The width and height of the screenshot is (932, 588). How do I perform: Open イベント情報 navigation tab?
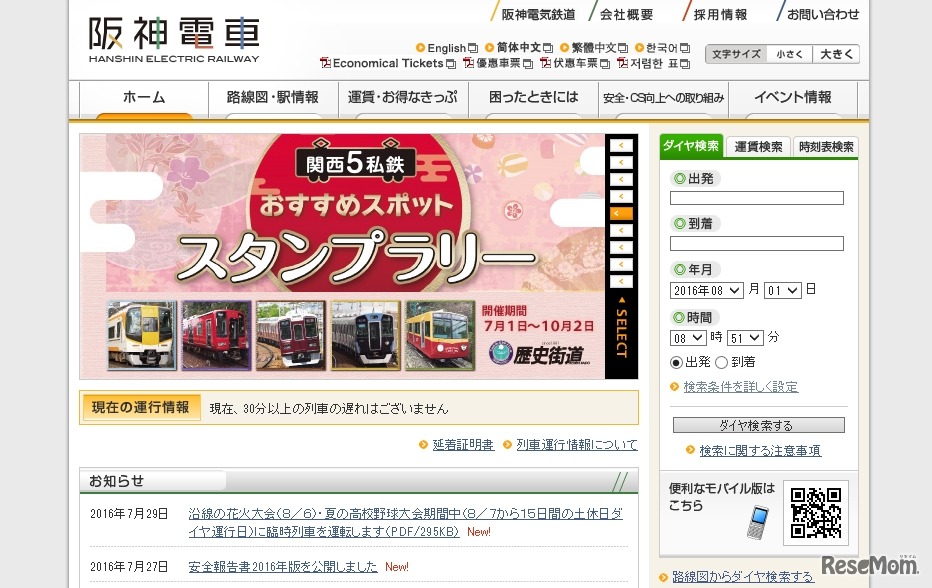pos(793,99)
